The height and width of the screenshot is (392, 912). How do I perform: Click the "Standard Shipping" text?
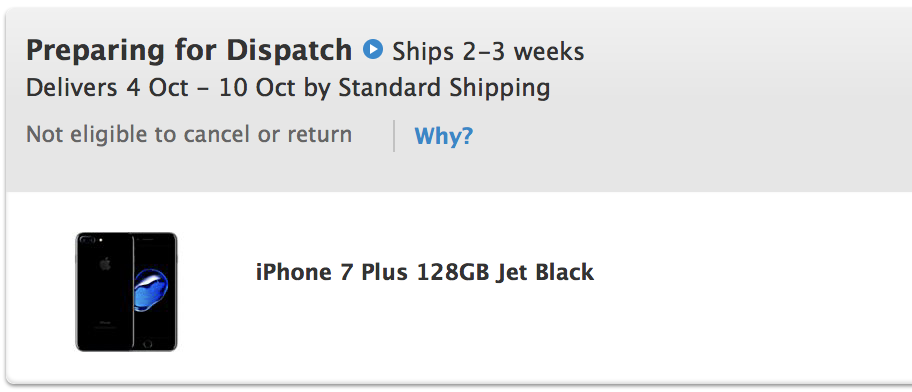tap(444, 88)
